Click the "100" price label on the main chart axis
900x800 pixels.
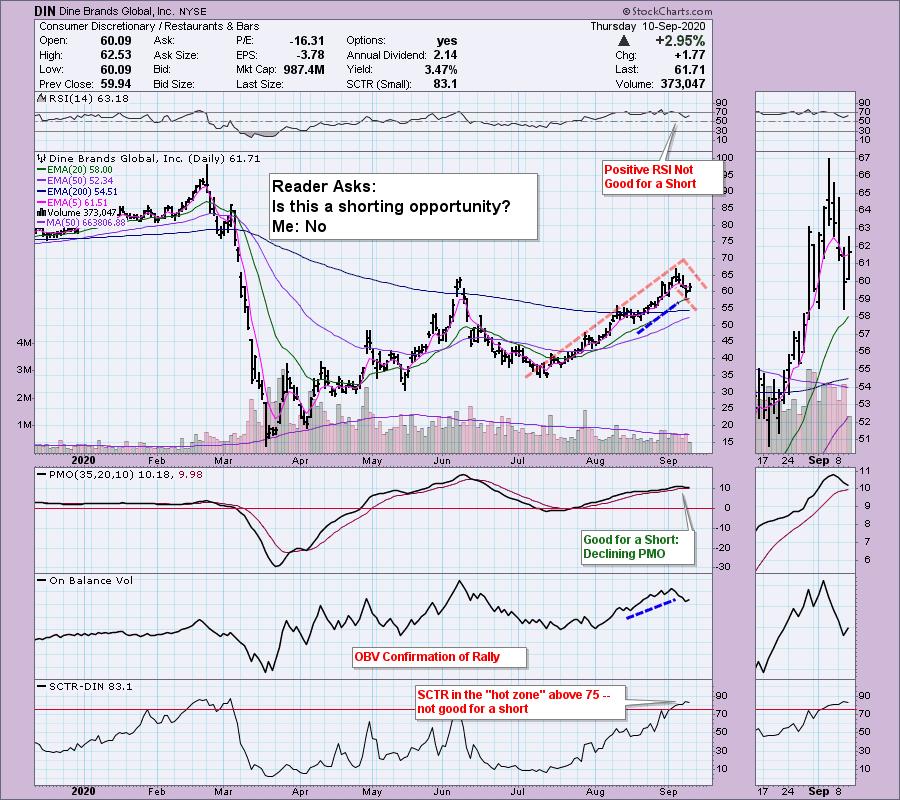(726, 157)
